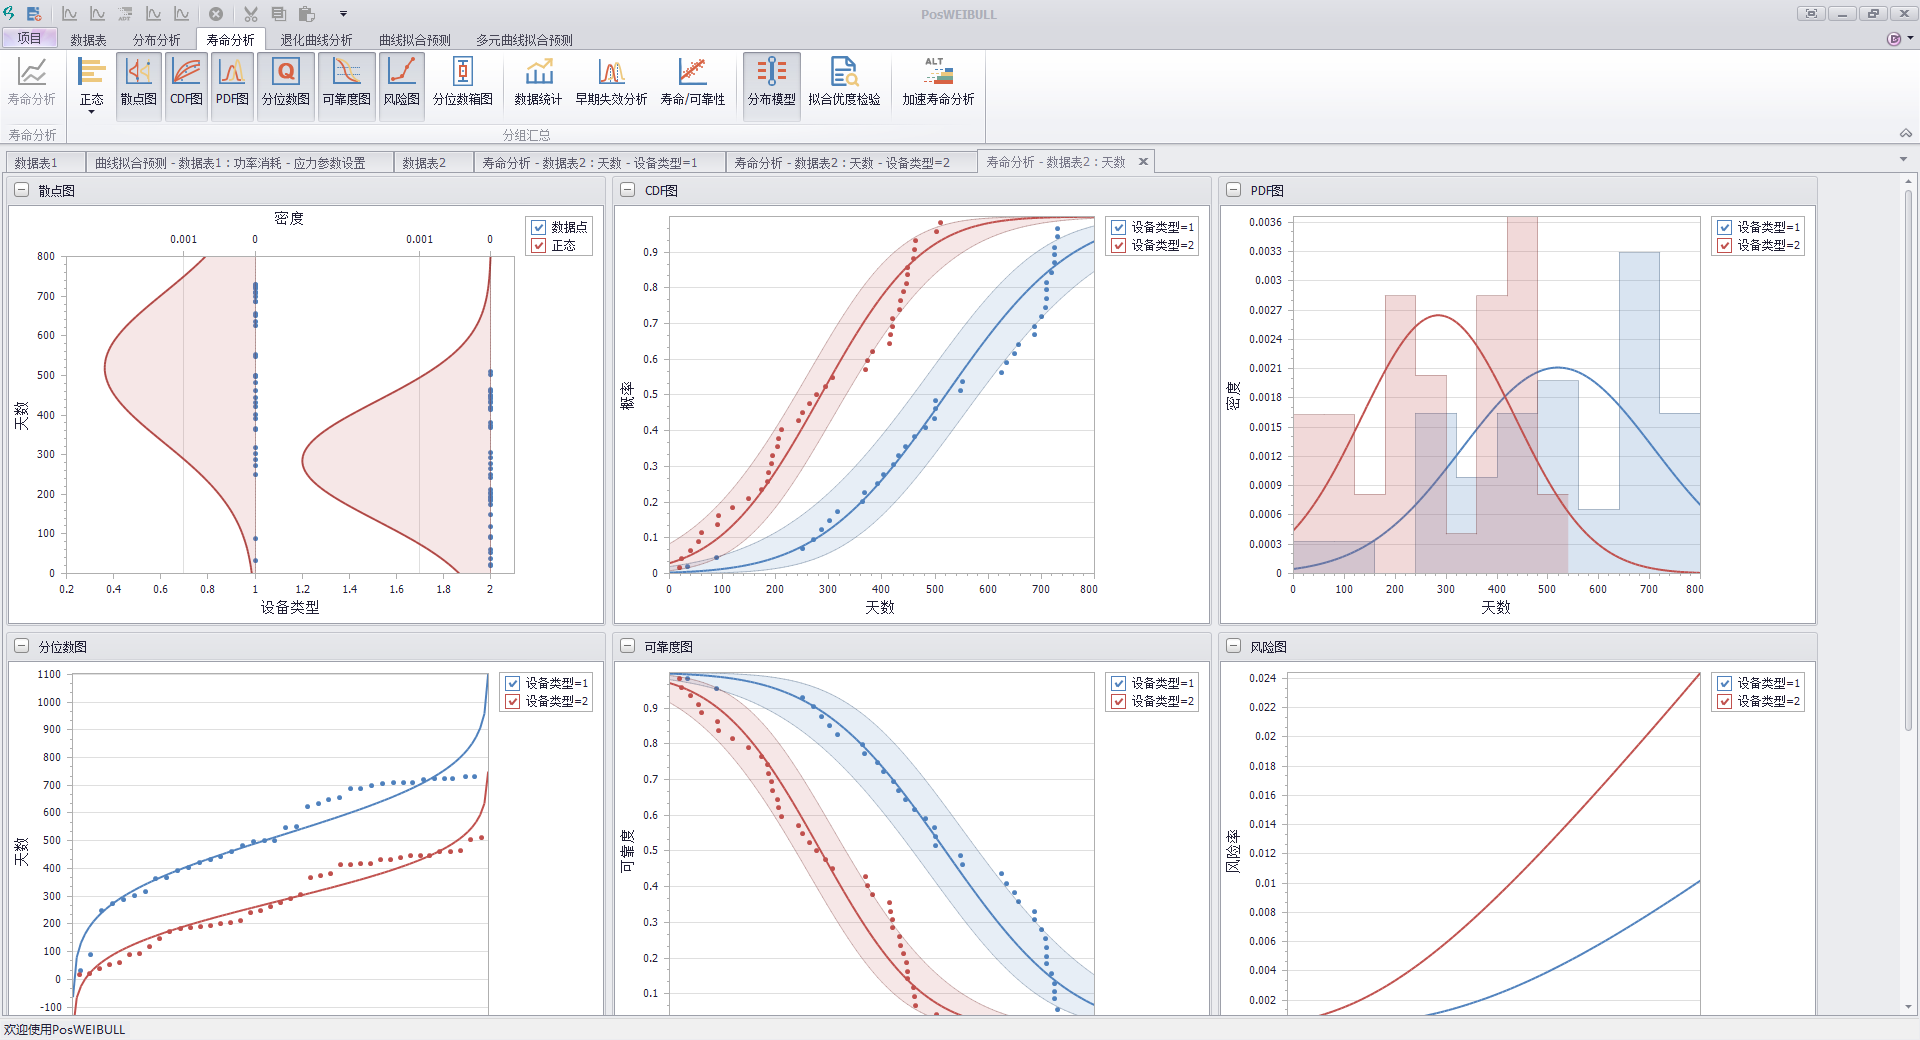1920x1040 pixels.
Task: Click the 寿命分析 life analysis icon in the ribbon
Action: point(32,82)
